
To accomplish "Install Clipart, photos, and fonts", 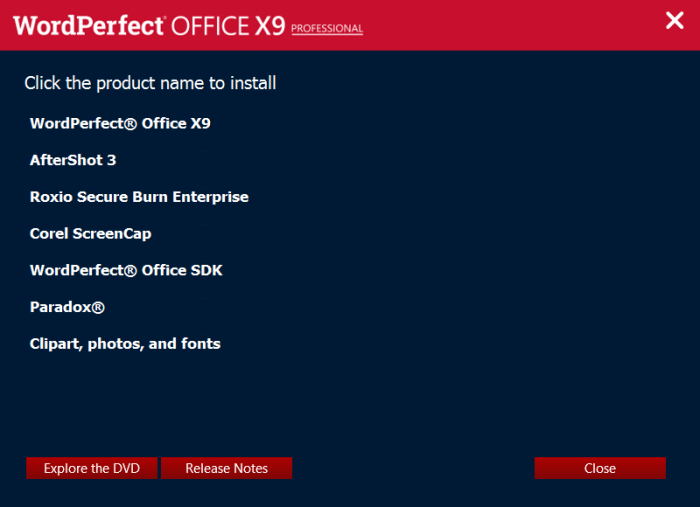I will [125, 344].
